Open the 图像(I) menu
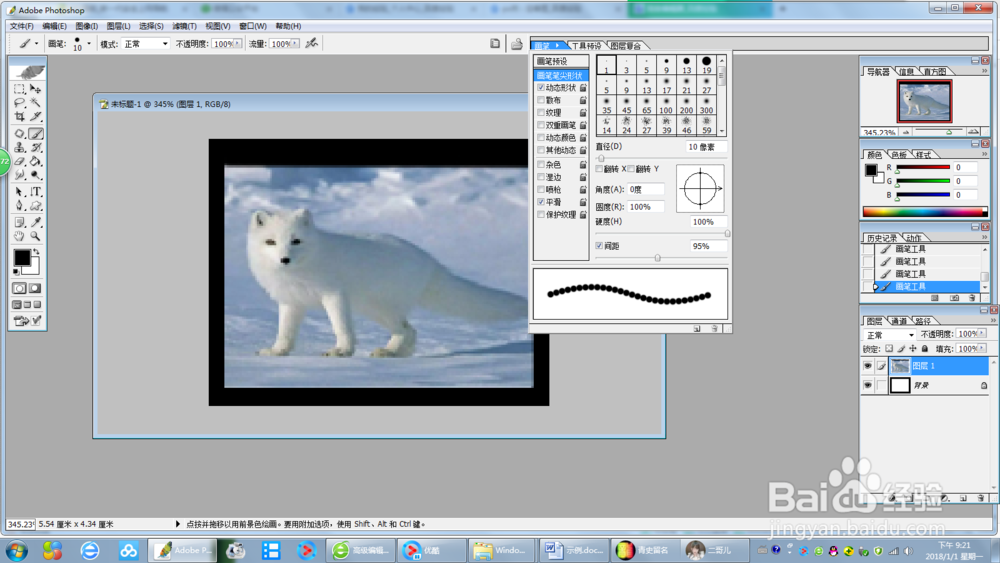Viewport: 1000px width, 563px height. (87, 26)
